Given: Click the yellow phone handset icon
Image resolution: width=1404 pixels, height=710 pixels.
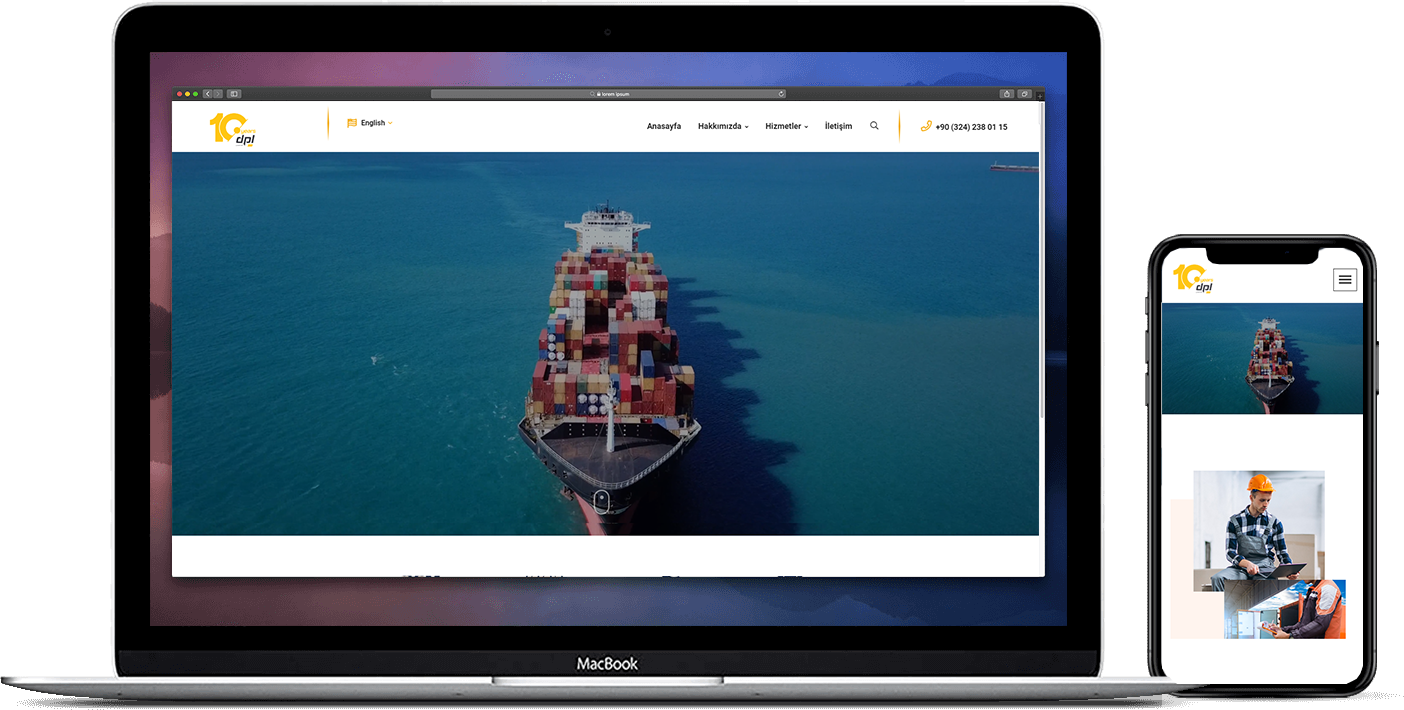Looking at the screenshot, I should click(x=925, y=126).
